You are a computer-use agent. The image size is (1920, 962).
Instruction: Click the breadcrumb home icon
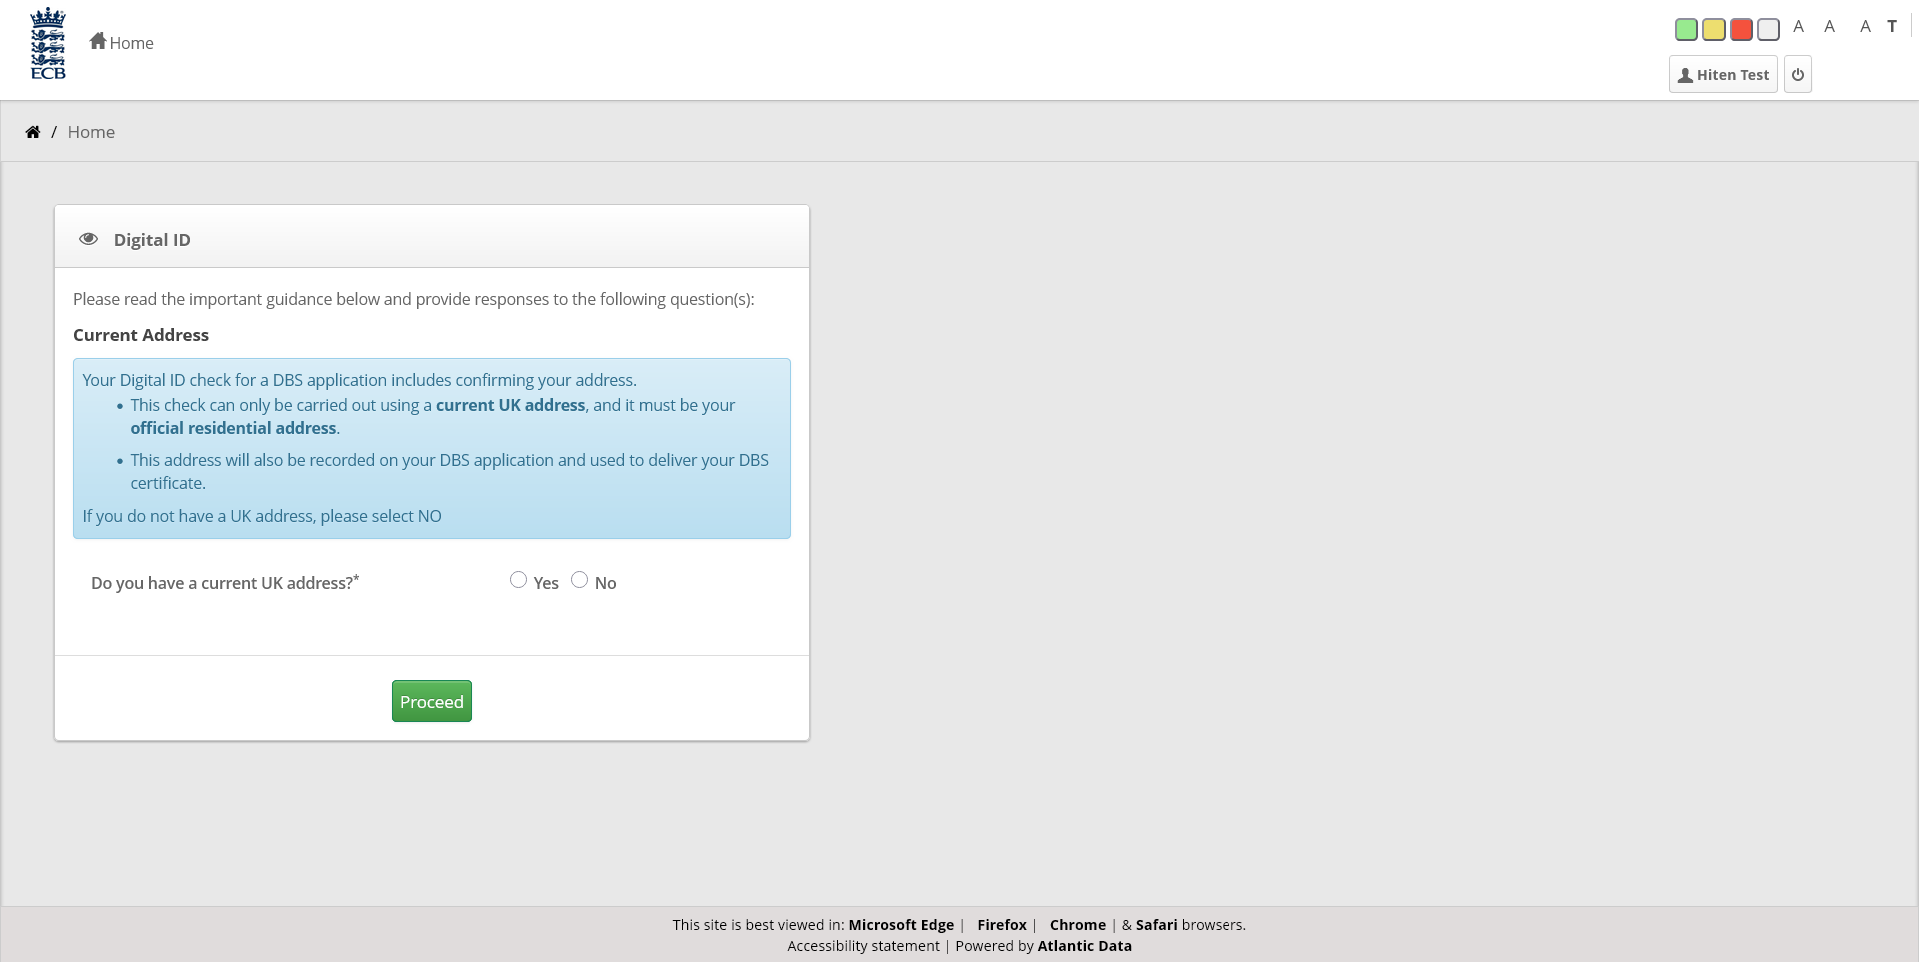pos(33,132)
